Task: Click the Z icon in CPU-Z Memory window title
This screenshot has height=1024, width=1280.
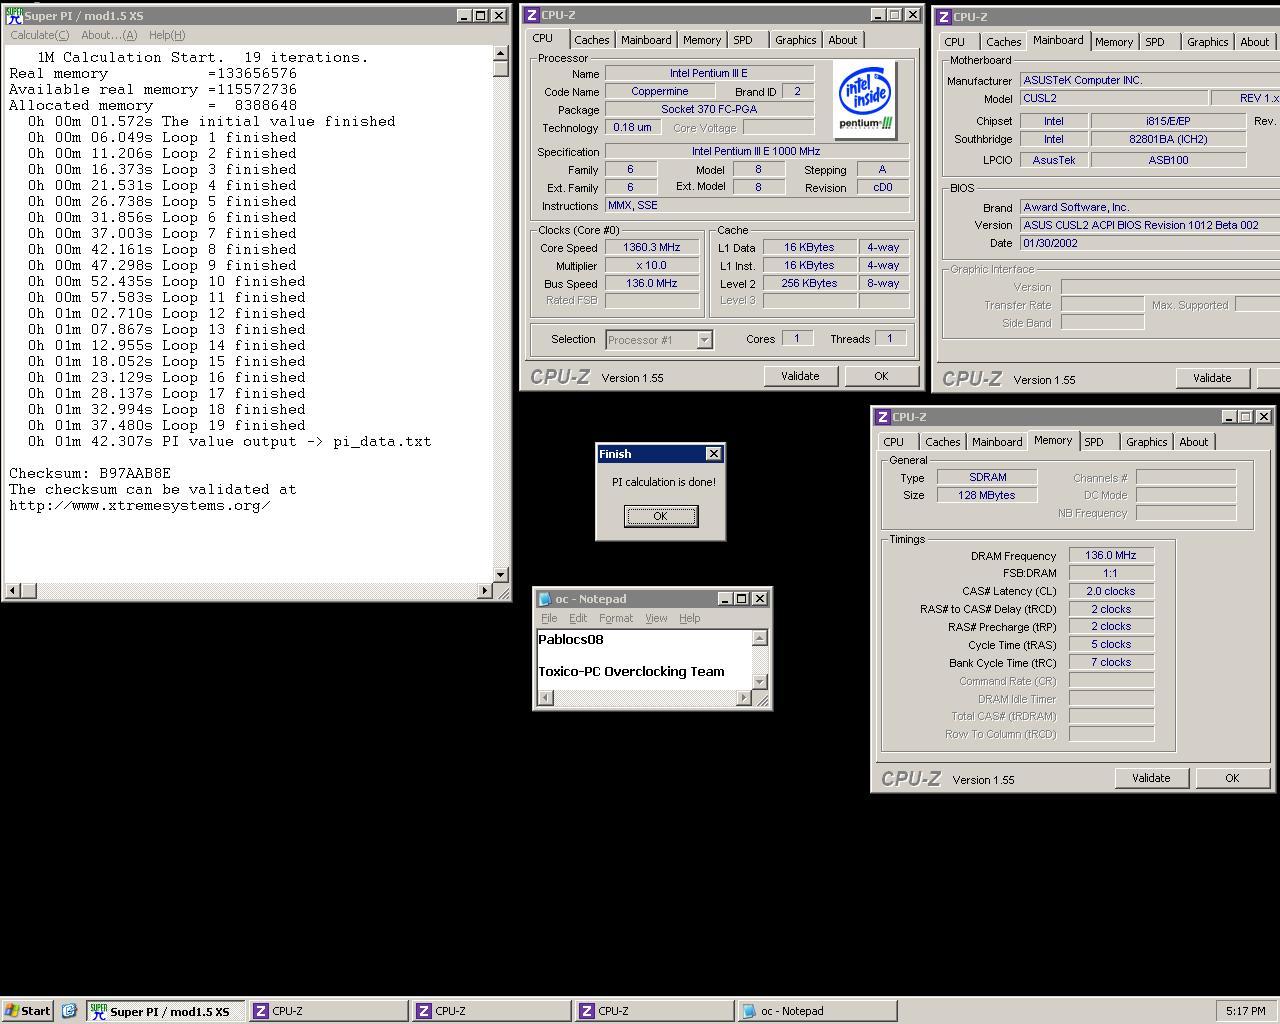Action: pos(883,416)
